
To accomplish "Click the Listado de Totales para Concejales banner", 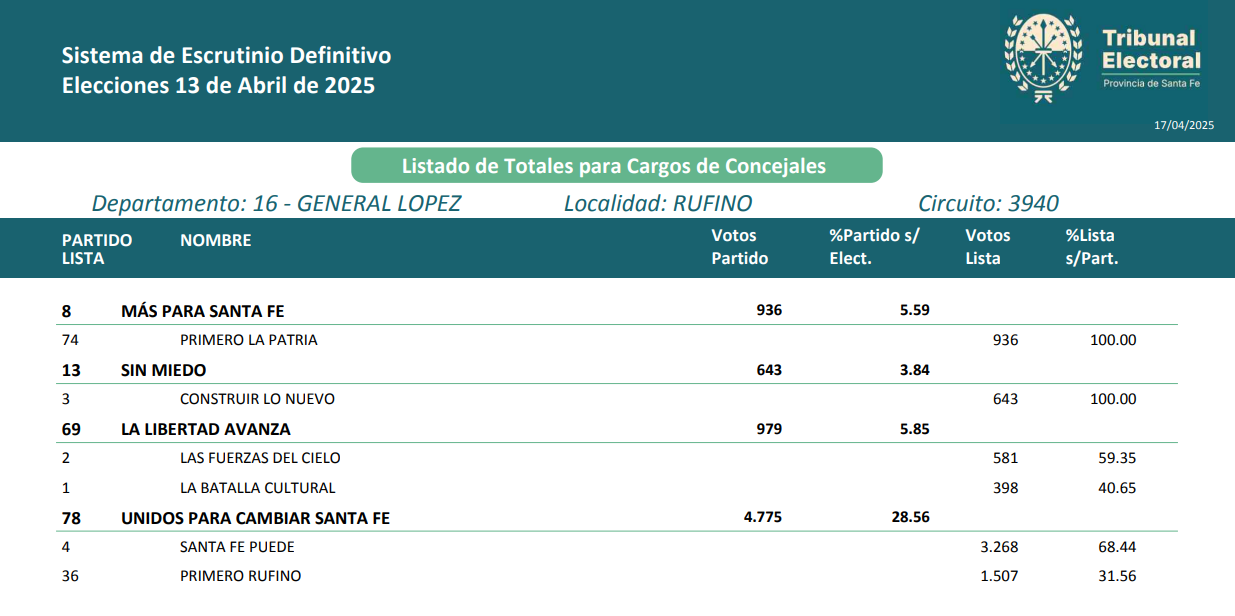I will click(616, 166).
